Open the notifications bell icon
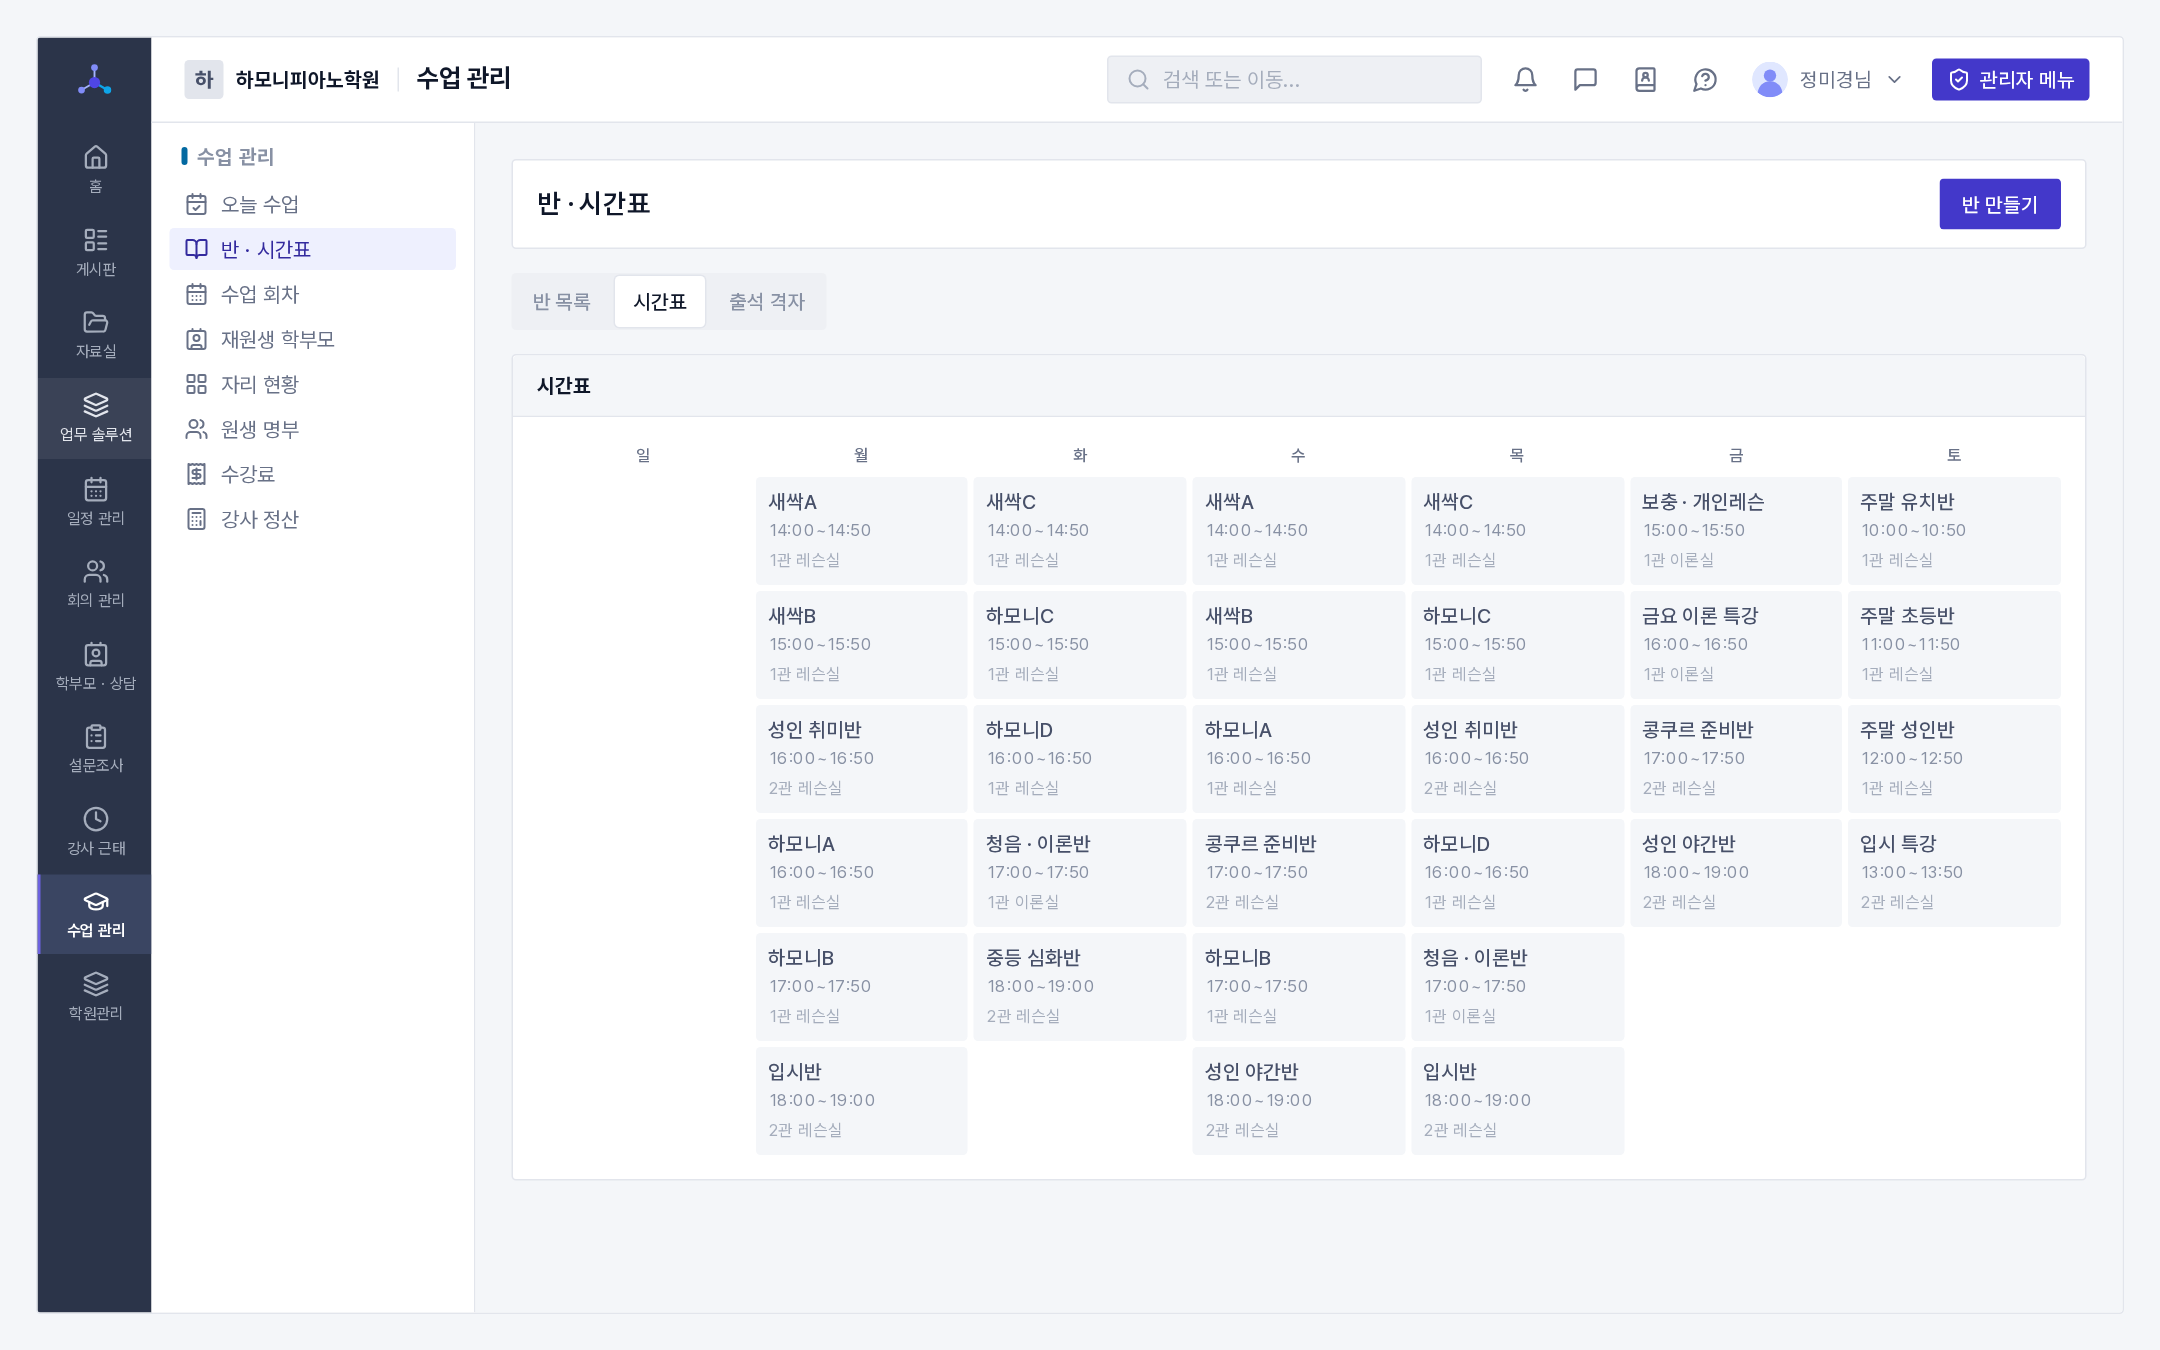This screenshot has width=2160, height=1350. [1525, 80]
